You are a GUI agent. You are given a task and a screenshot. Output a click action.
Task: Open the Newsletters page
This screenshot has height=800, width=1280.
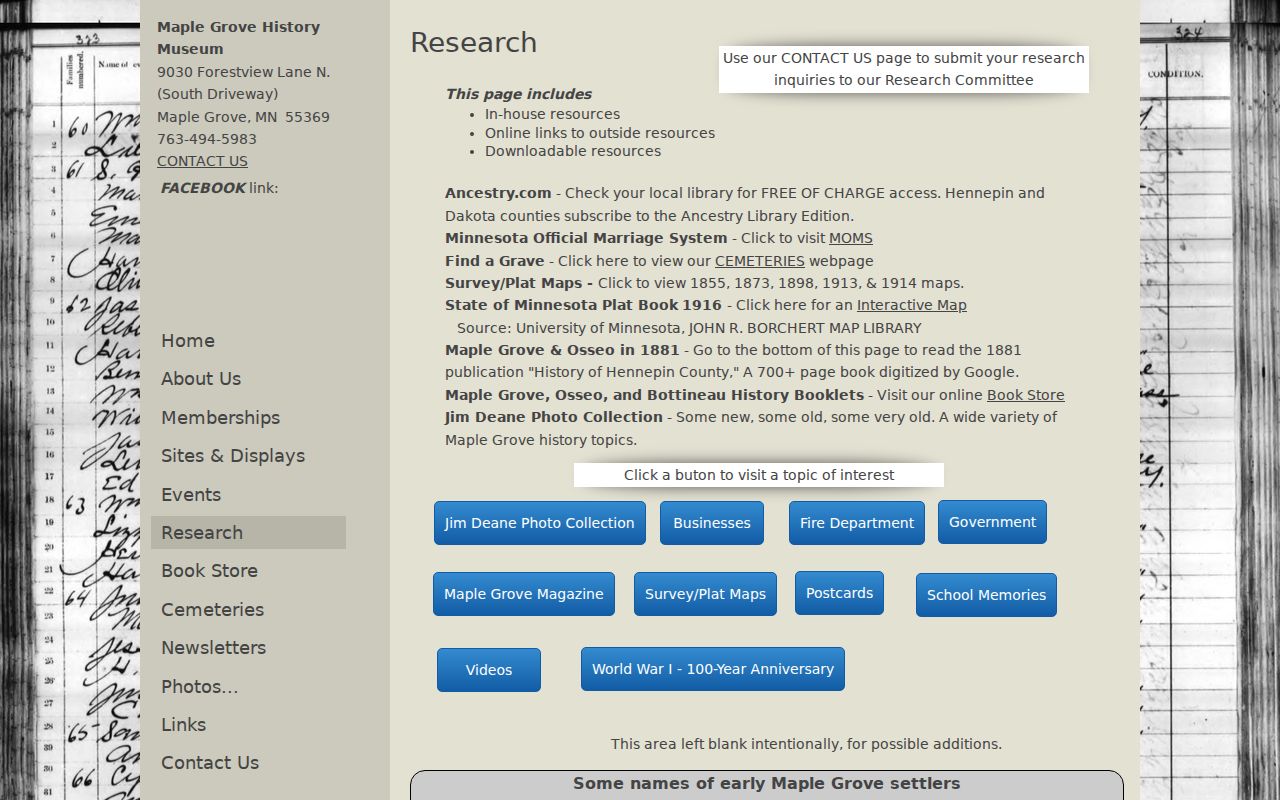tap(248, 648)
